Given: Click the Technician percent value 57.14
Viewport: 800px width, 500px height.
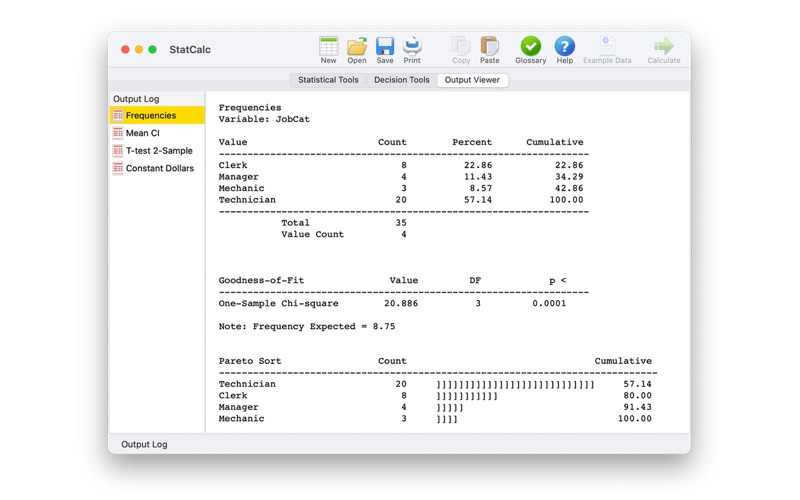Looking at the screenshot, I should (x=478, y=200).
